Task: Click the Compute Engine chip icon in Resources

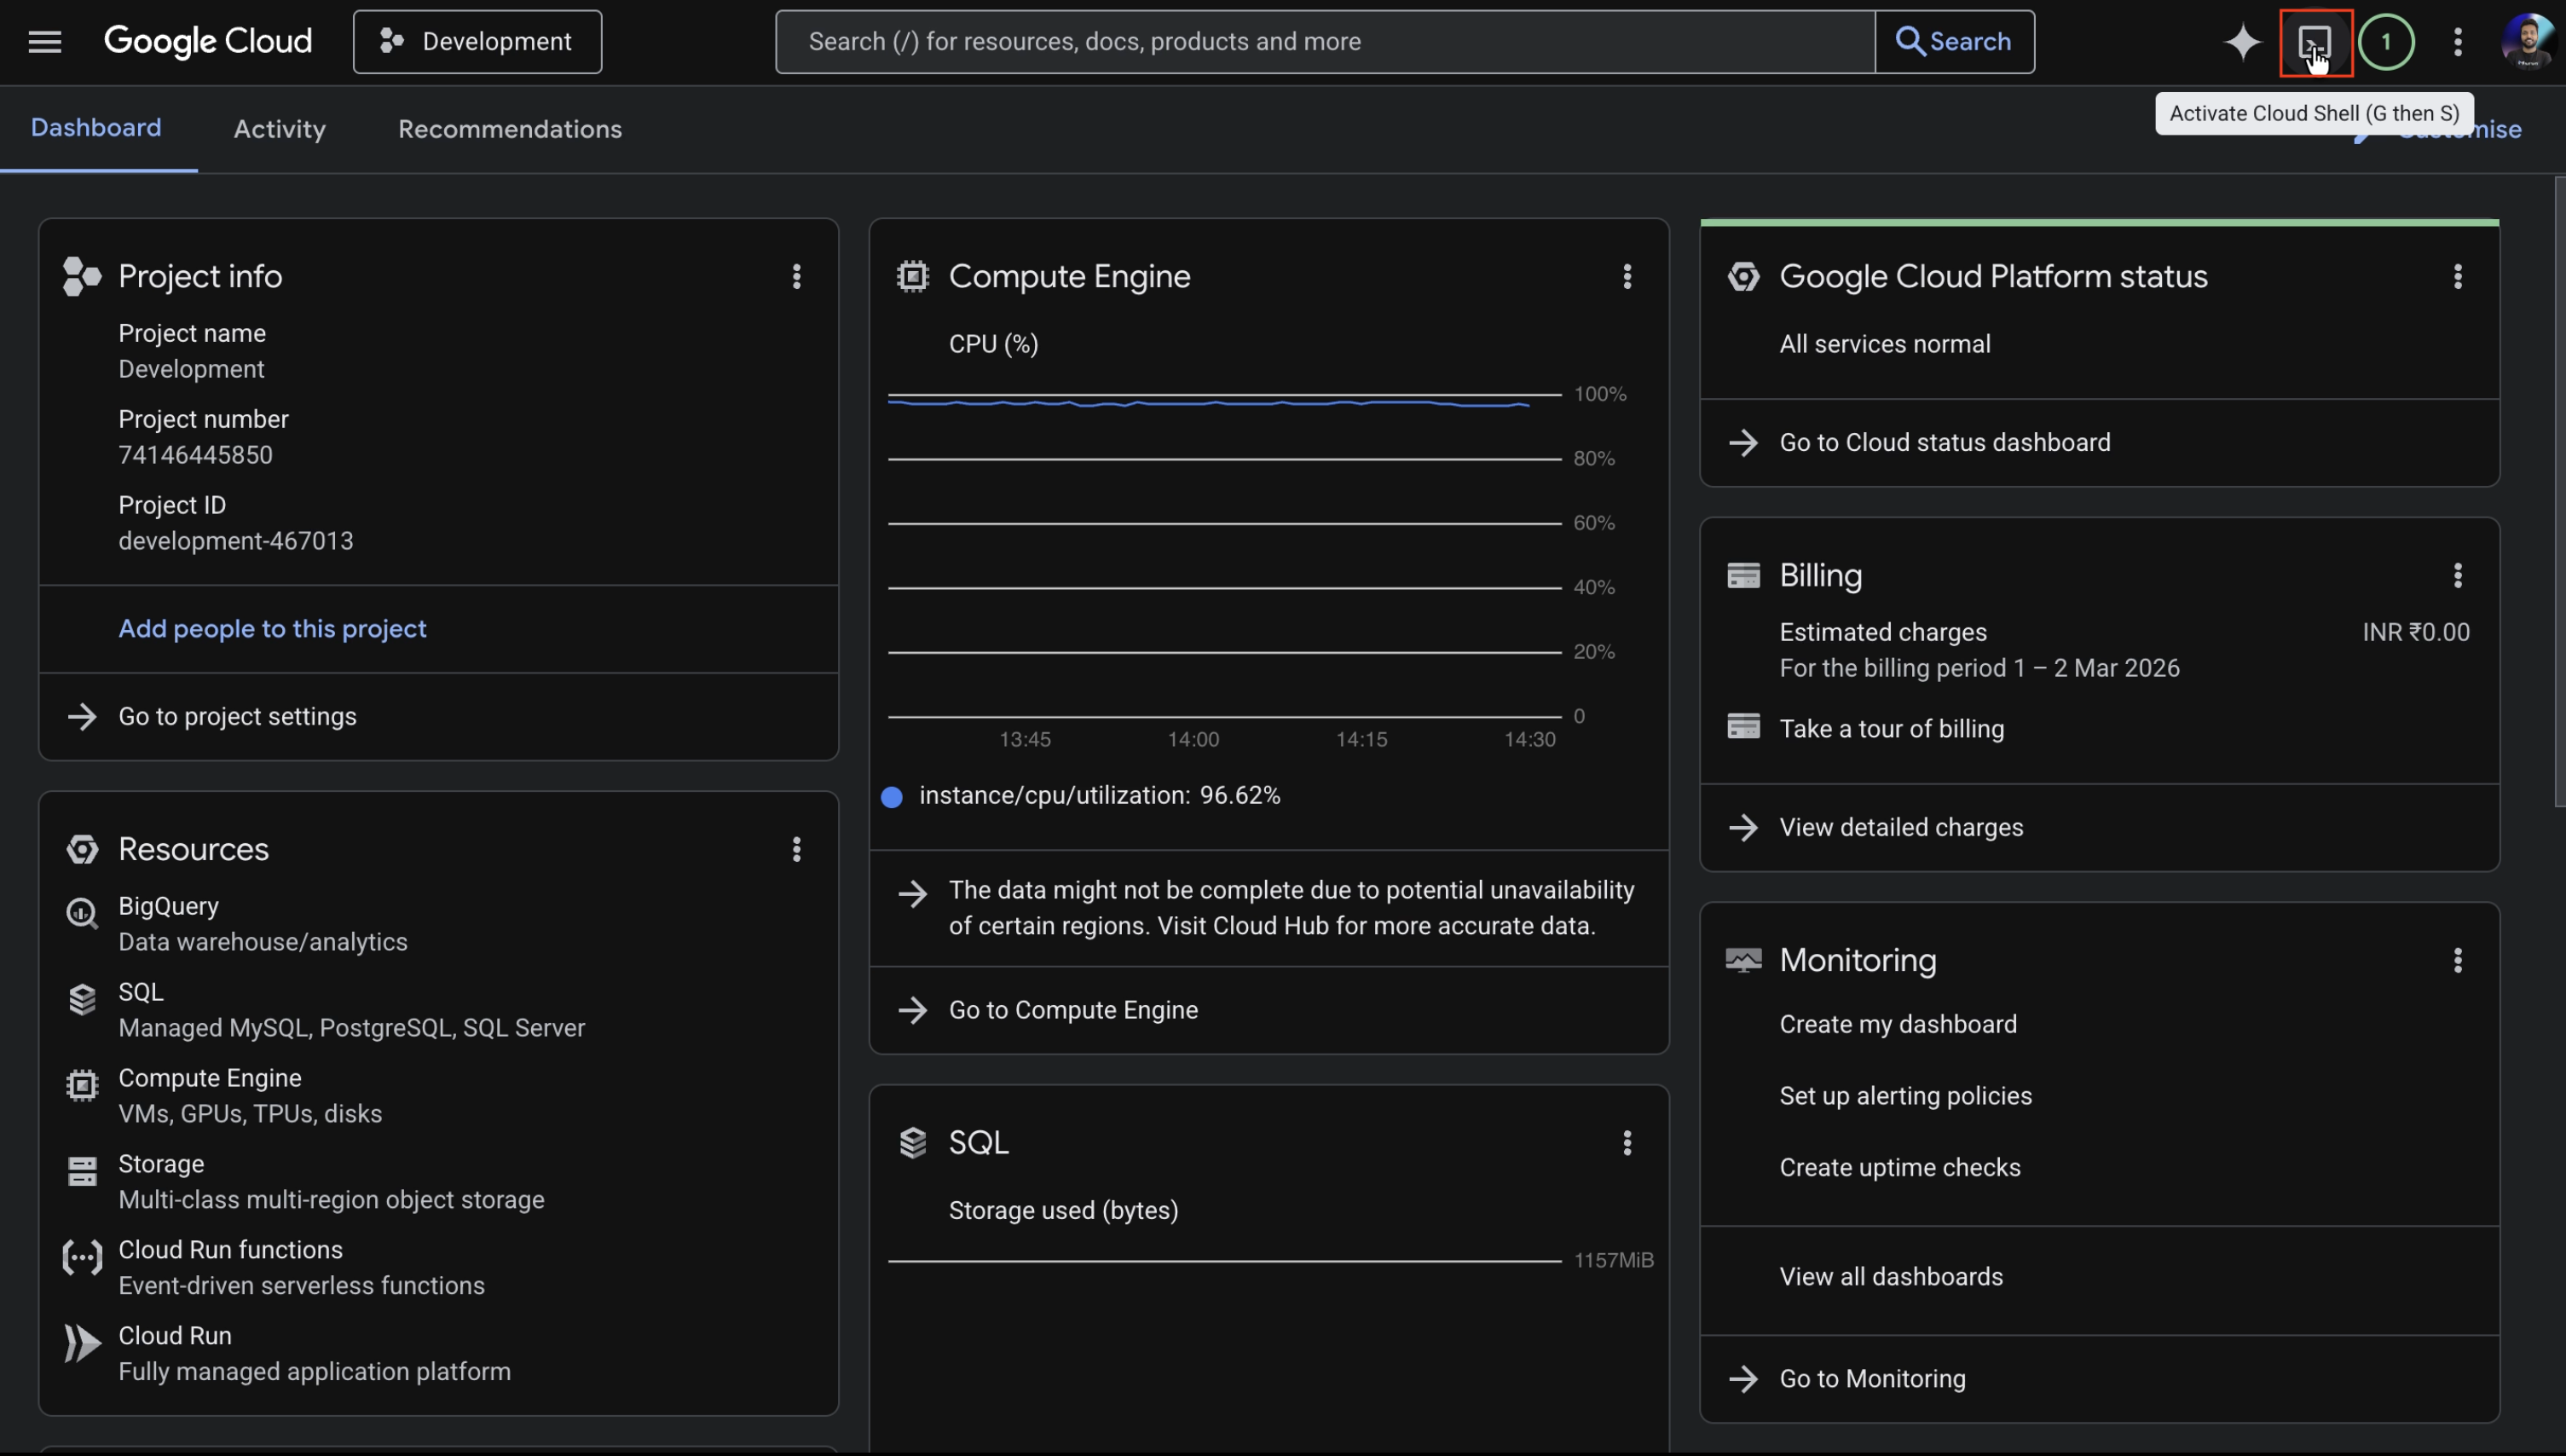Action: pyautogui.click(x=82, y=1085)
